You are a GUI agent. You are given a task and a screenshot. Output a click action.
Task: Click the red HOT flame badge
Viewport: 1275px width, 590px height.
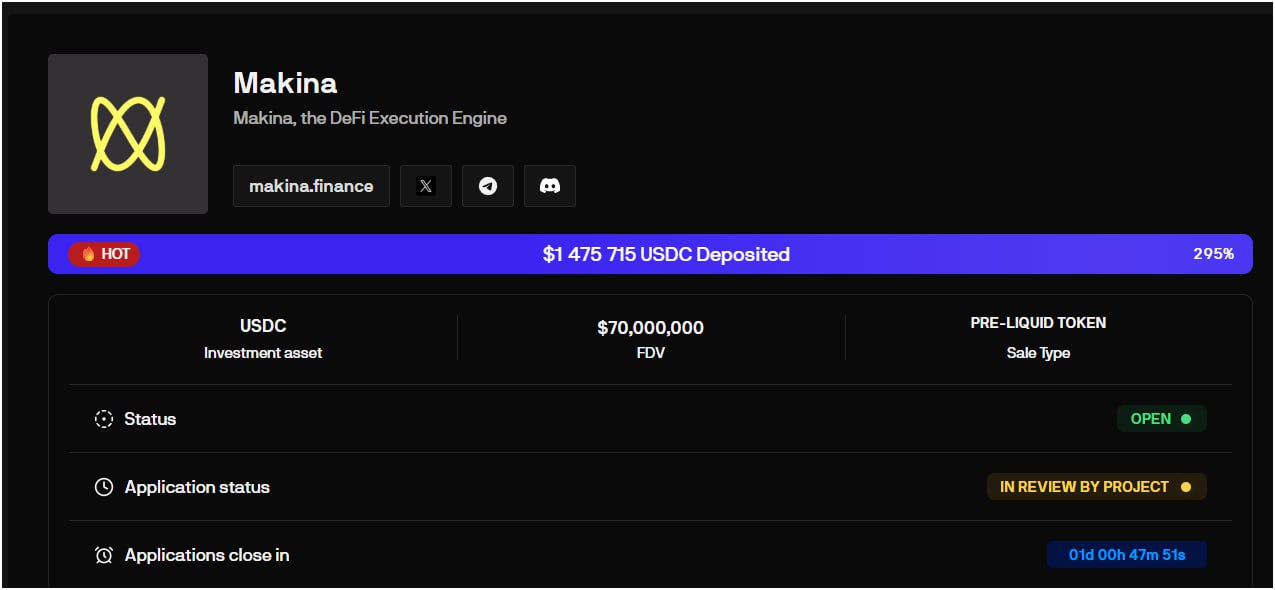pos(105,254)
